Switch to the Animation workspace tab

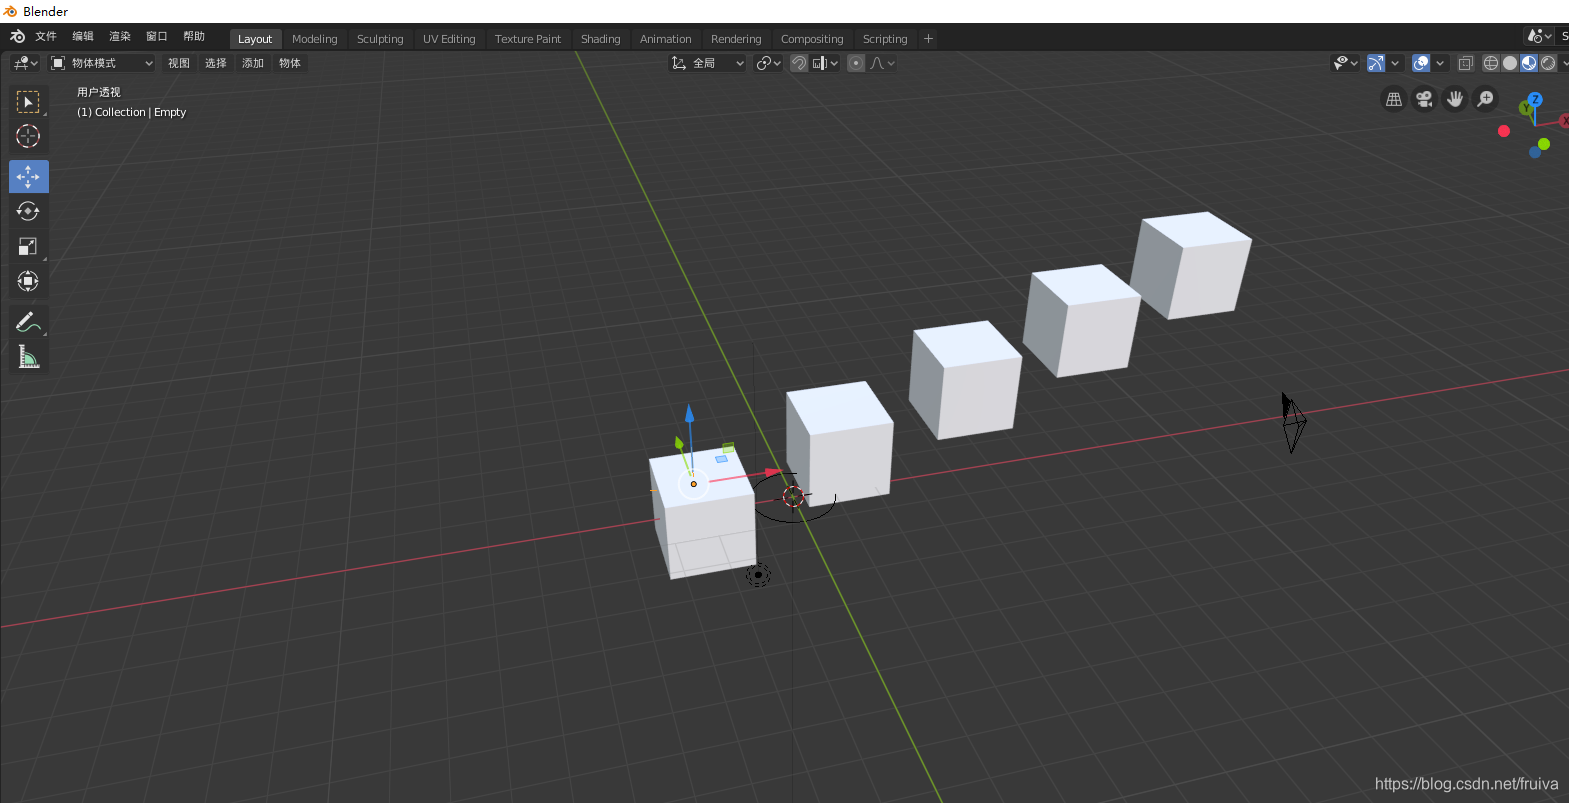click(x=666, y=39)
